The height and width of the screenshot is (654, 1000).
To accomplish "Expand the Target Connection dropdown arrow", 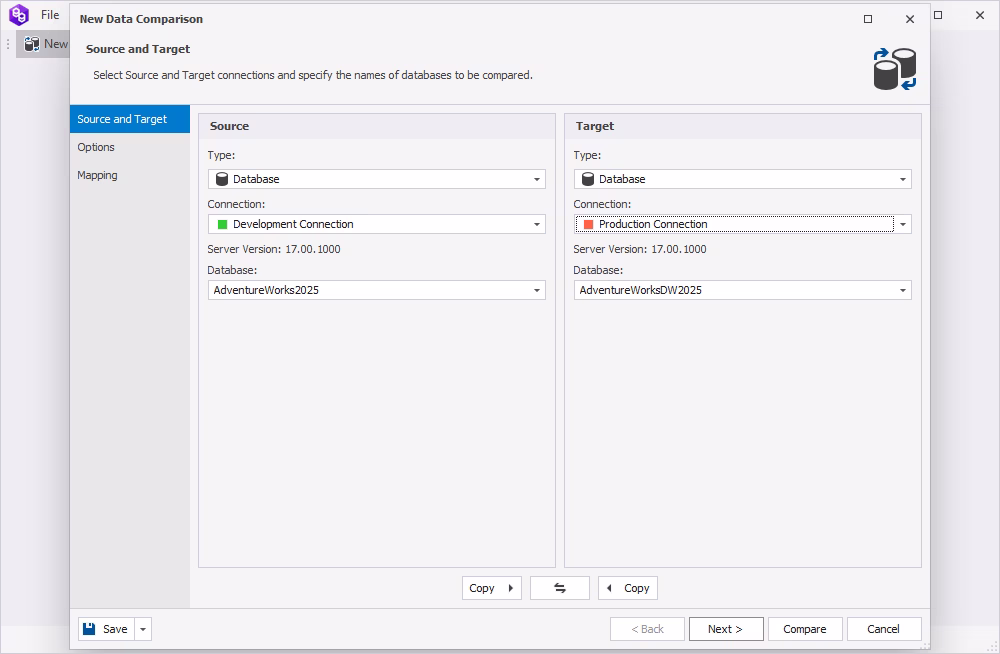I will click(x=903, y=225).
